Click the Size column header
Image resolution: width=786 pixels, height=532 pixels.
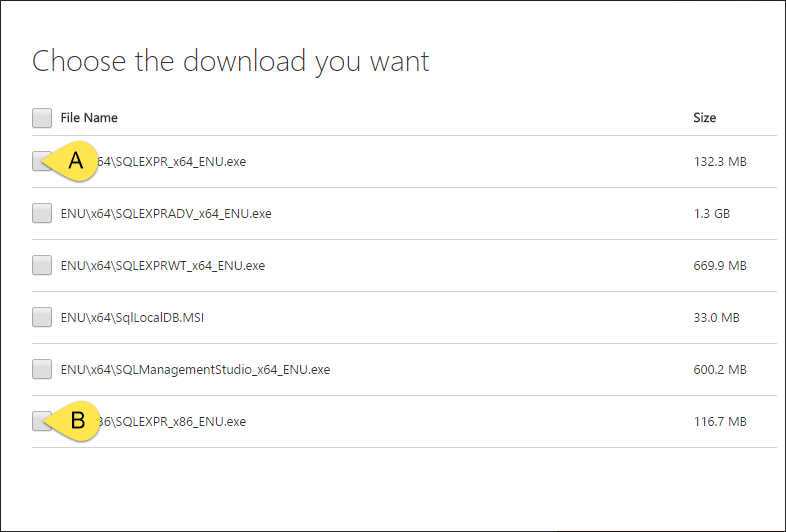[704, 118]
